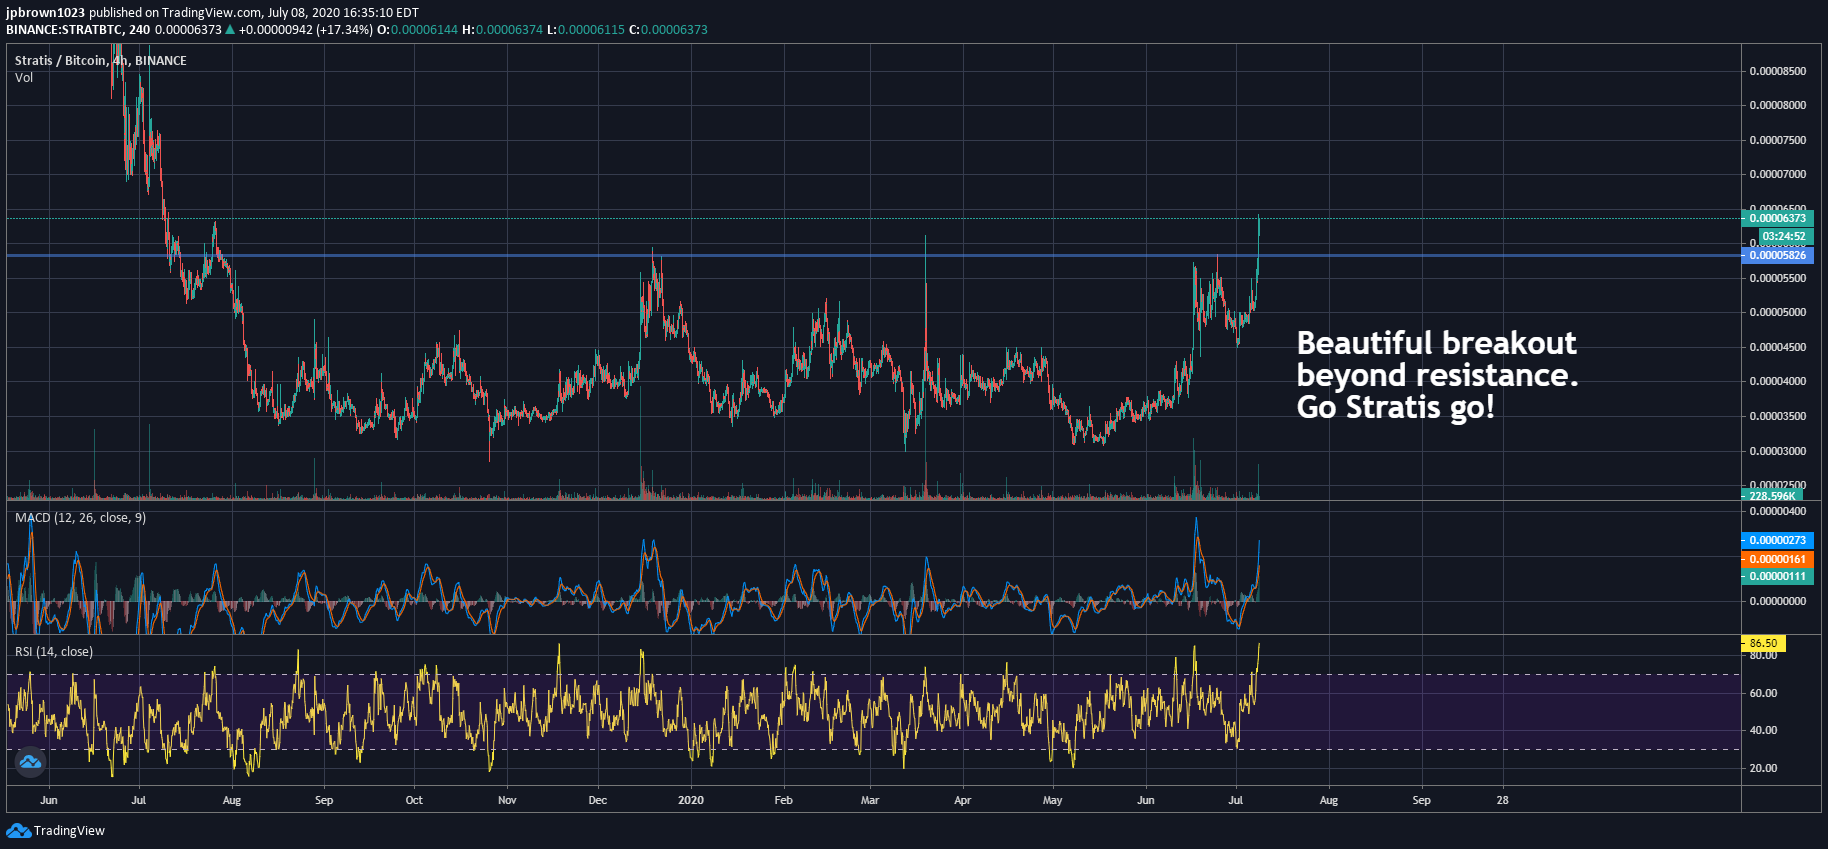This screenshot has width=1828, height=849.
Task: Click the 0.00000000 MACD zero axis label
Action: (x=1778, y=601)
